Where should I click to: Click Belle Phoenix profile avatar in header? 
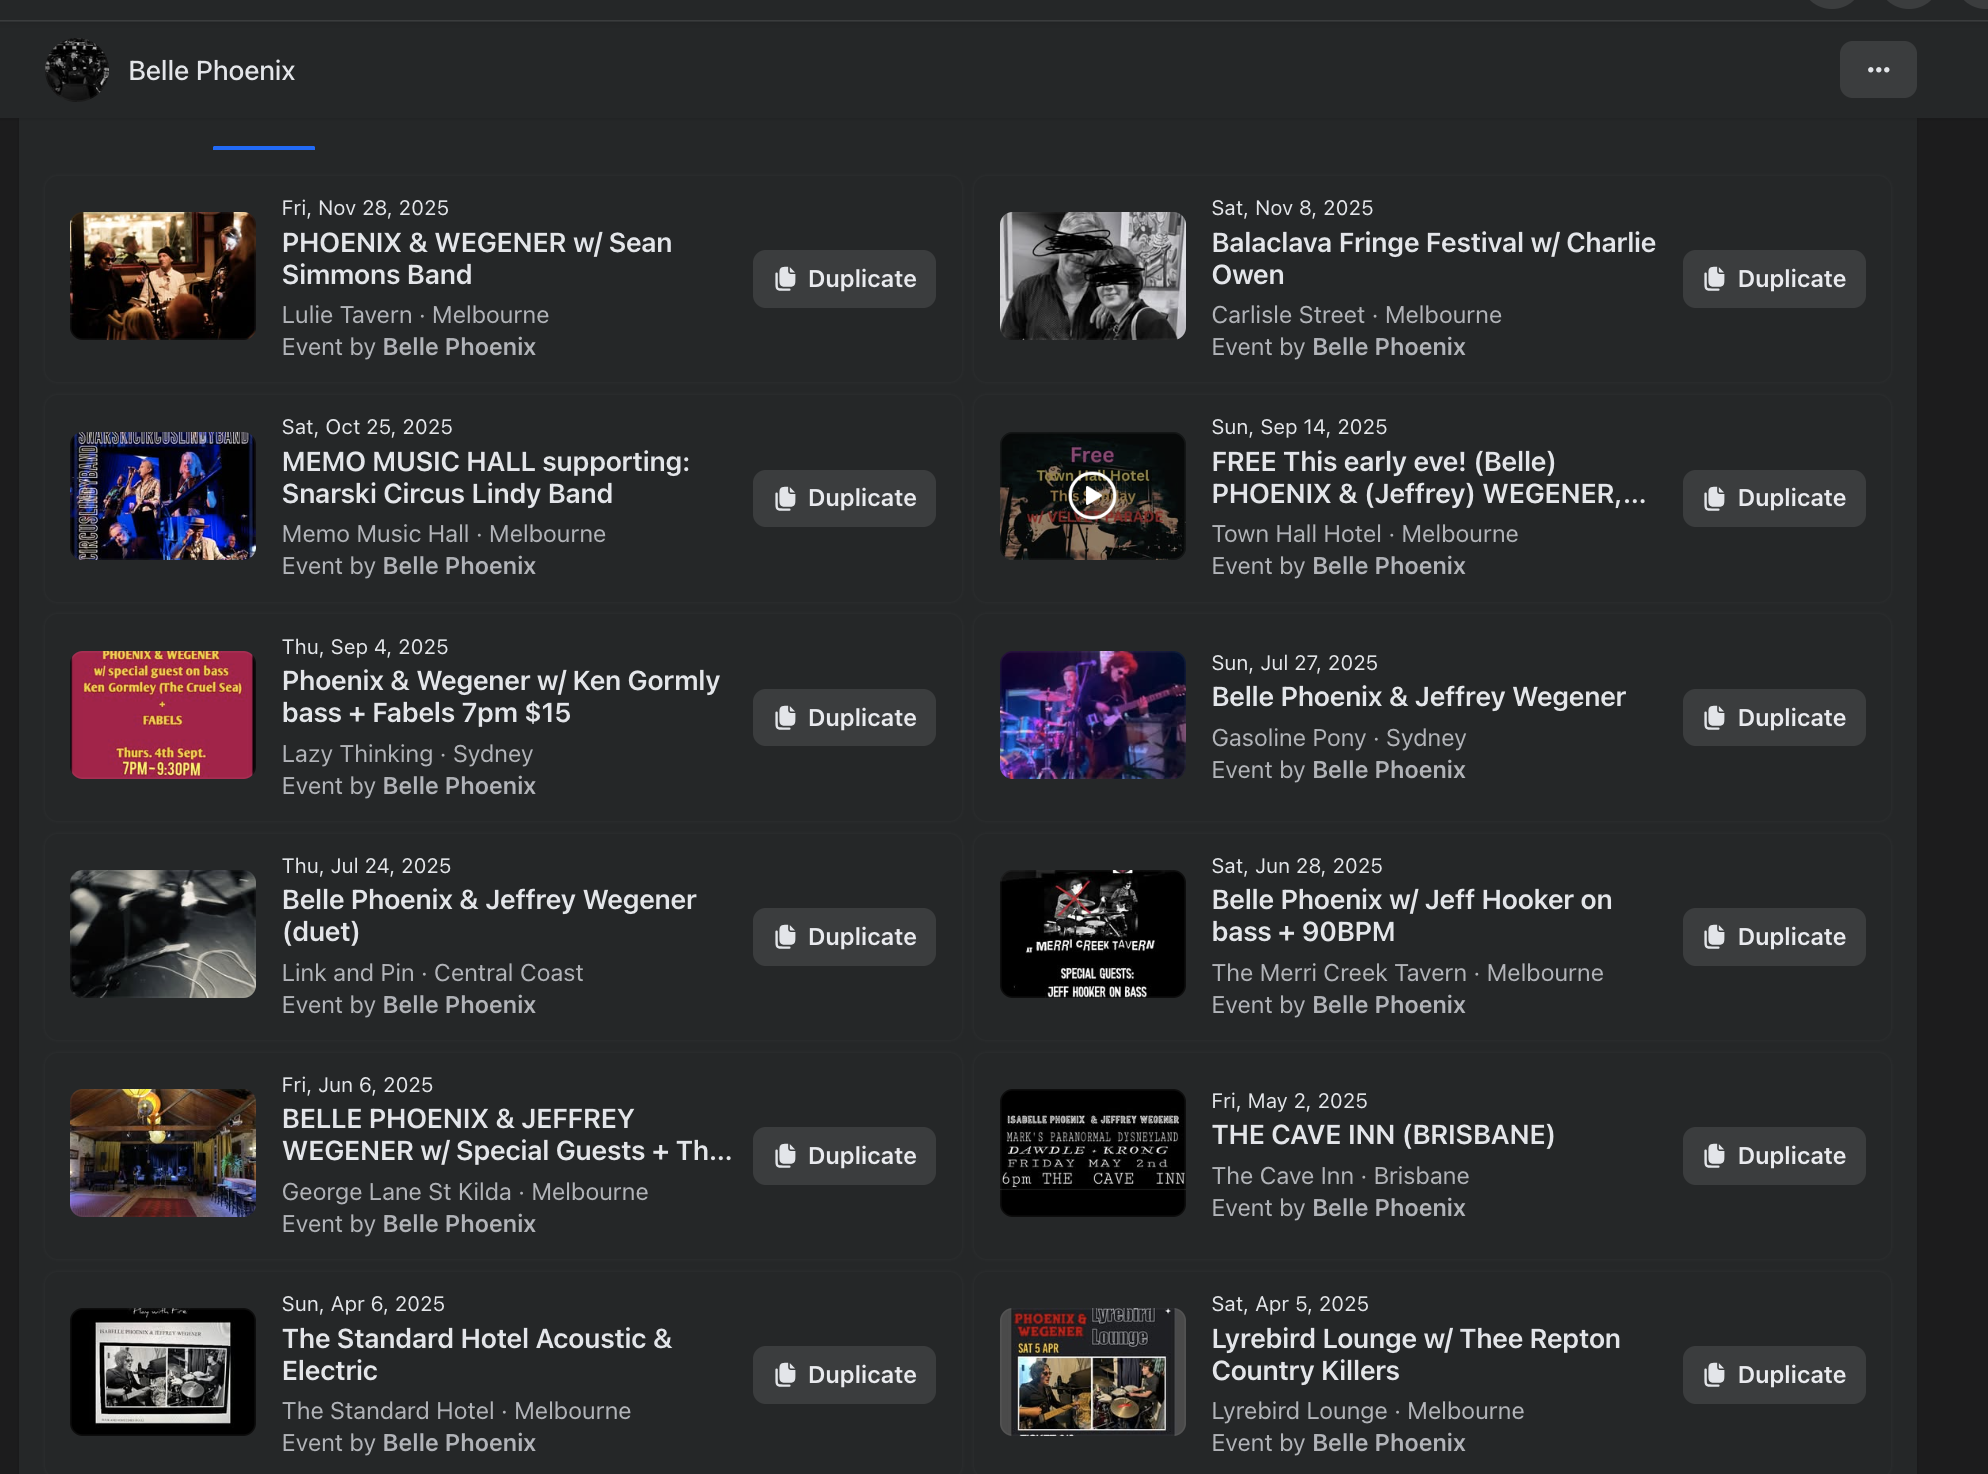point(77,70)
